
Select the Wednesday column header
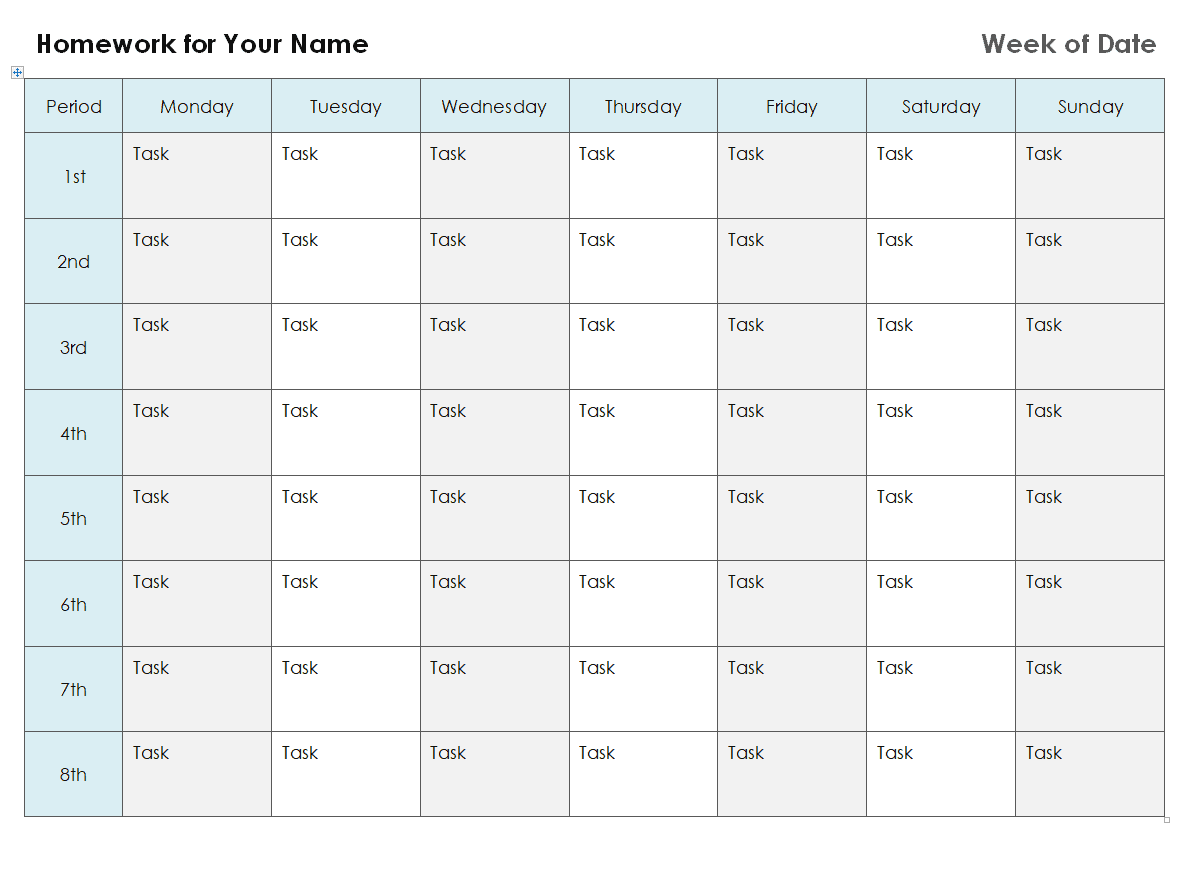(x=494, y=106)
